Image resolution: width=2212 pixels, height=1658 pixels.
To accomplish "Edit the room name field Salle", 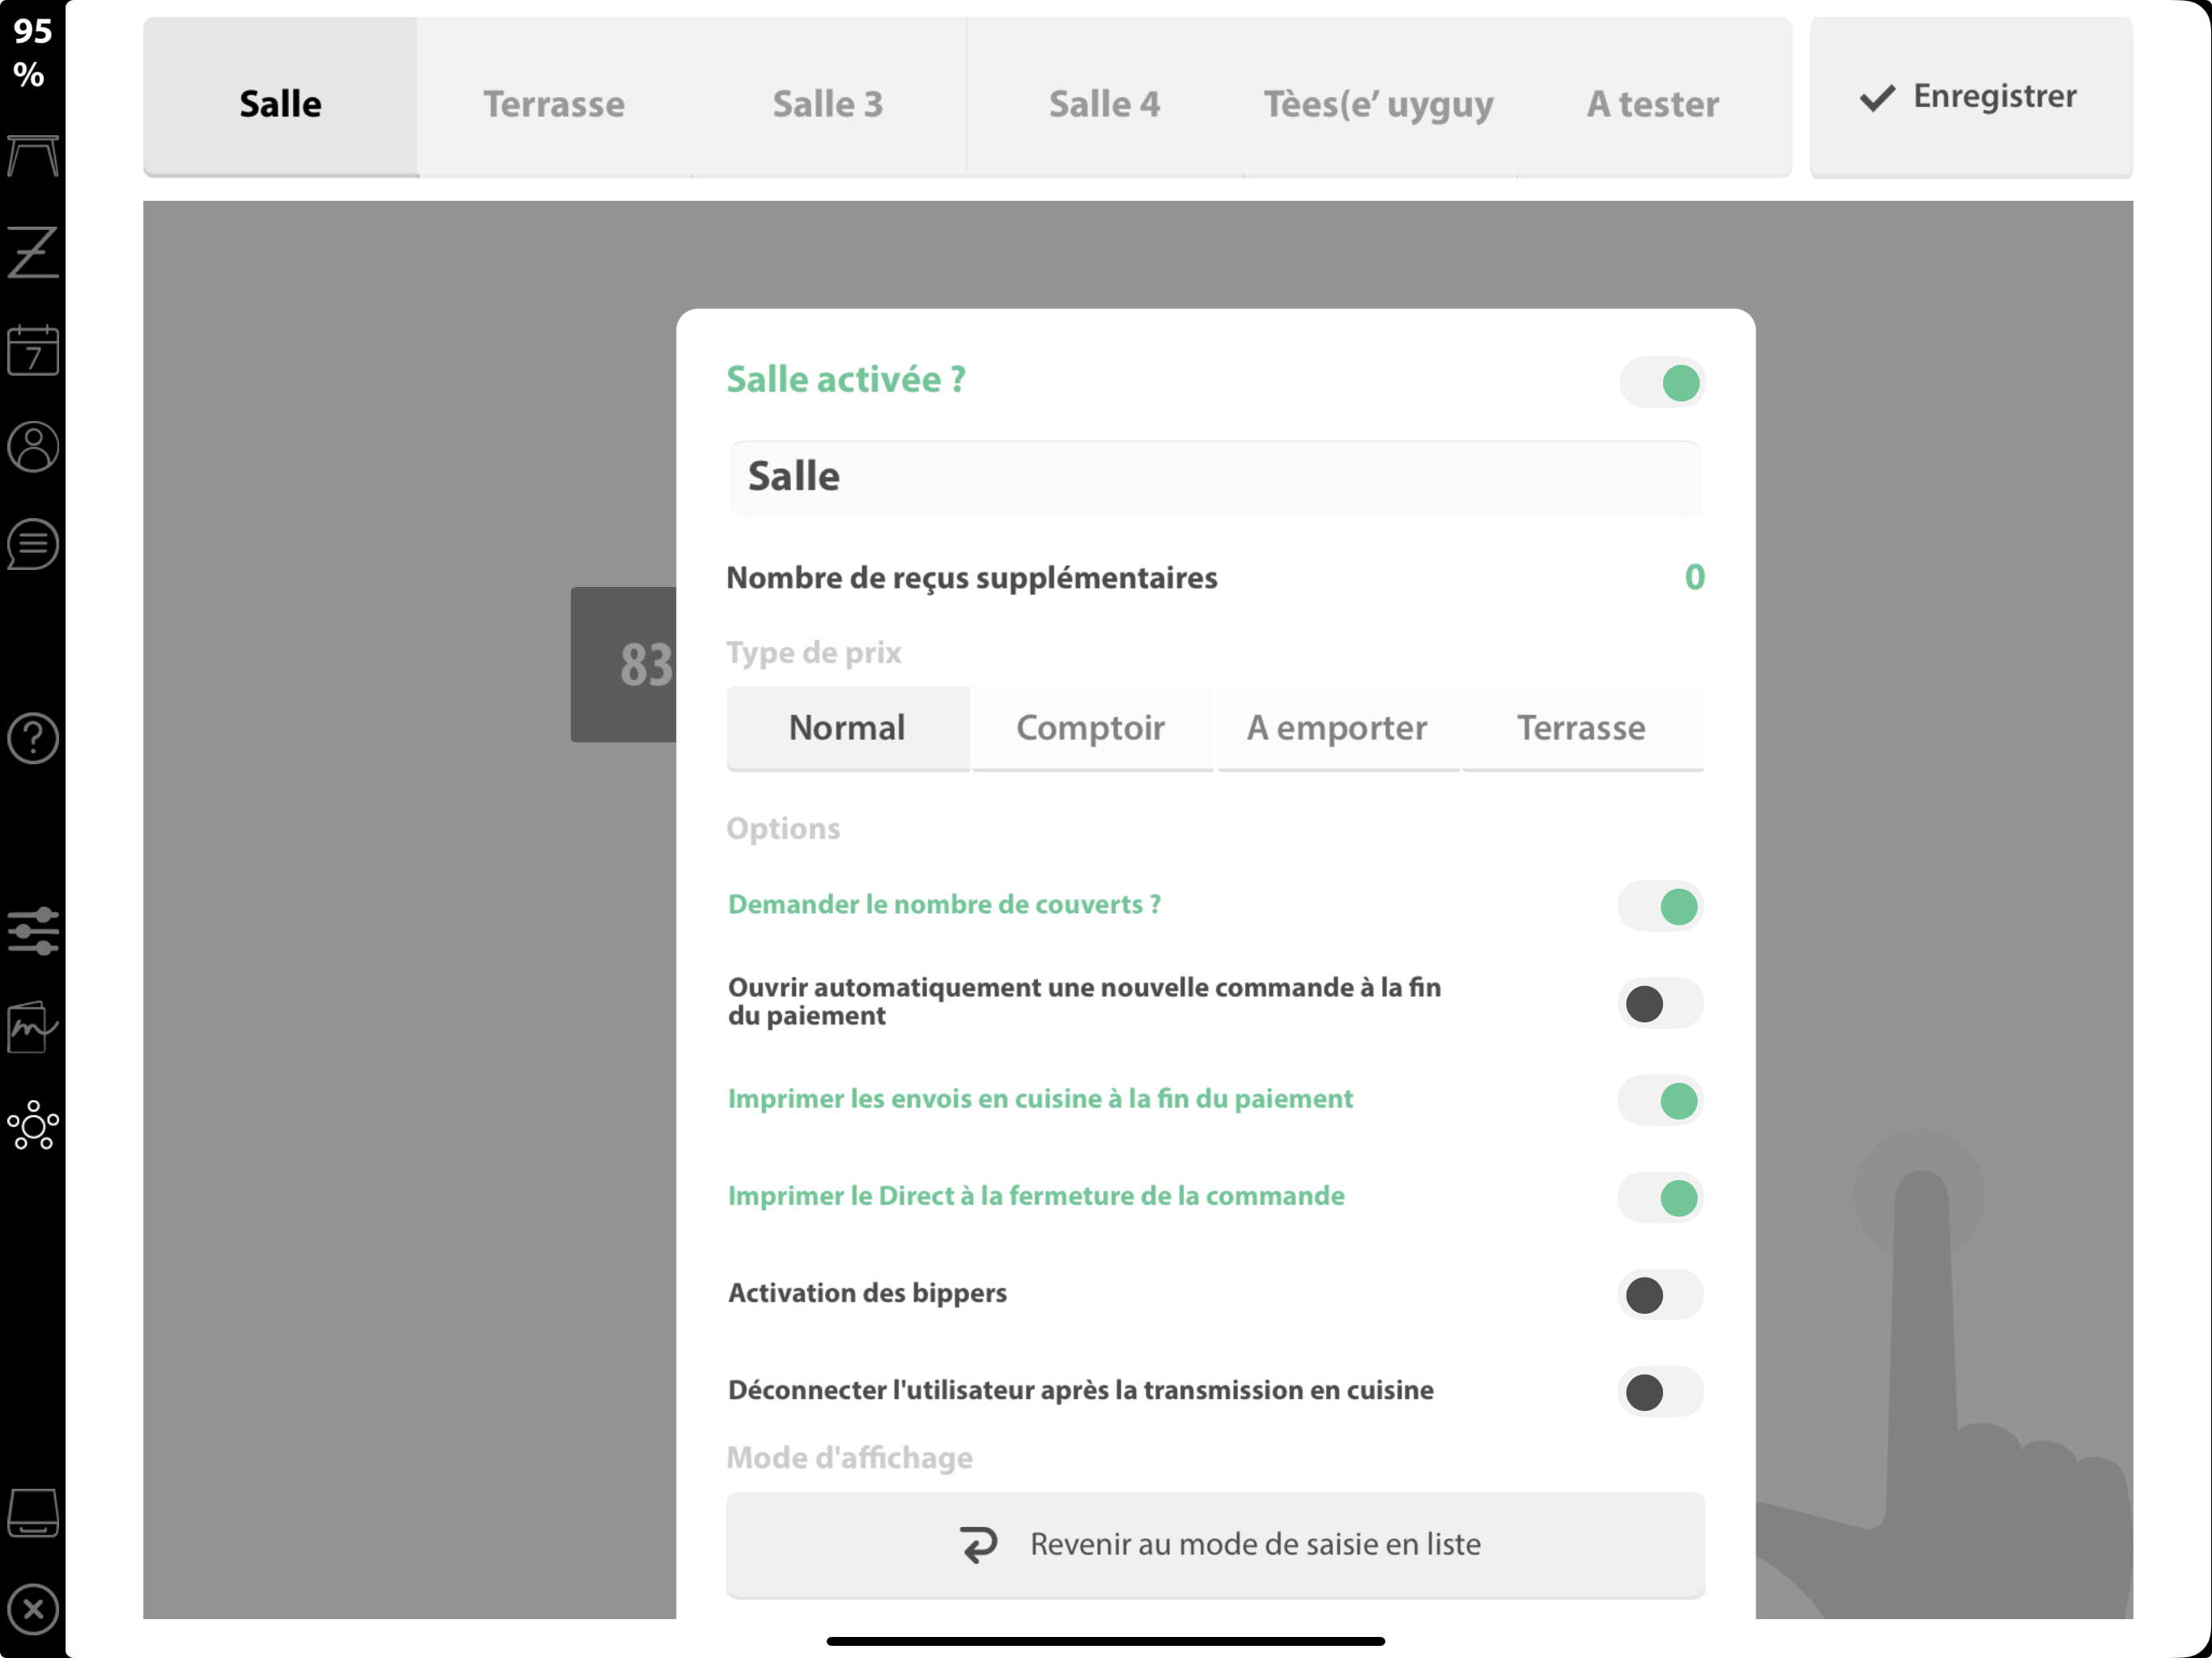I will click(1215, 478).
